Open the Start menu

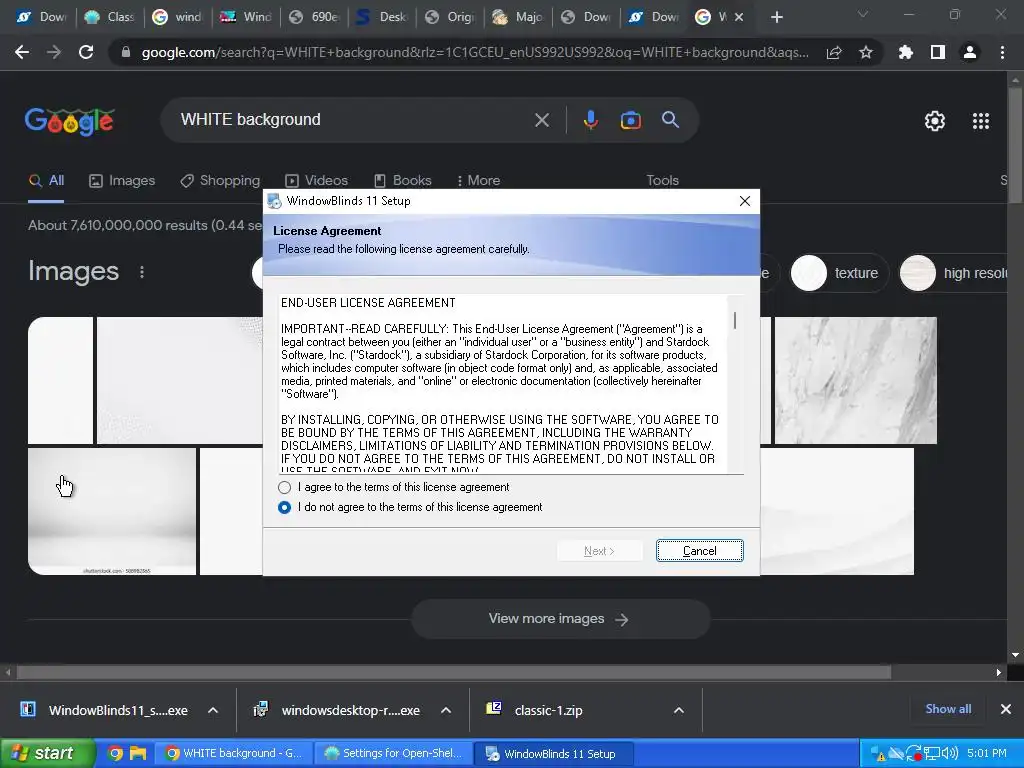click(x=48, y=753)
